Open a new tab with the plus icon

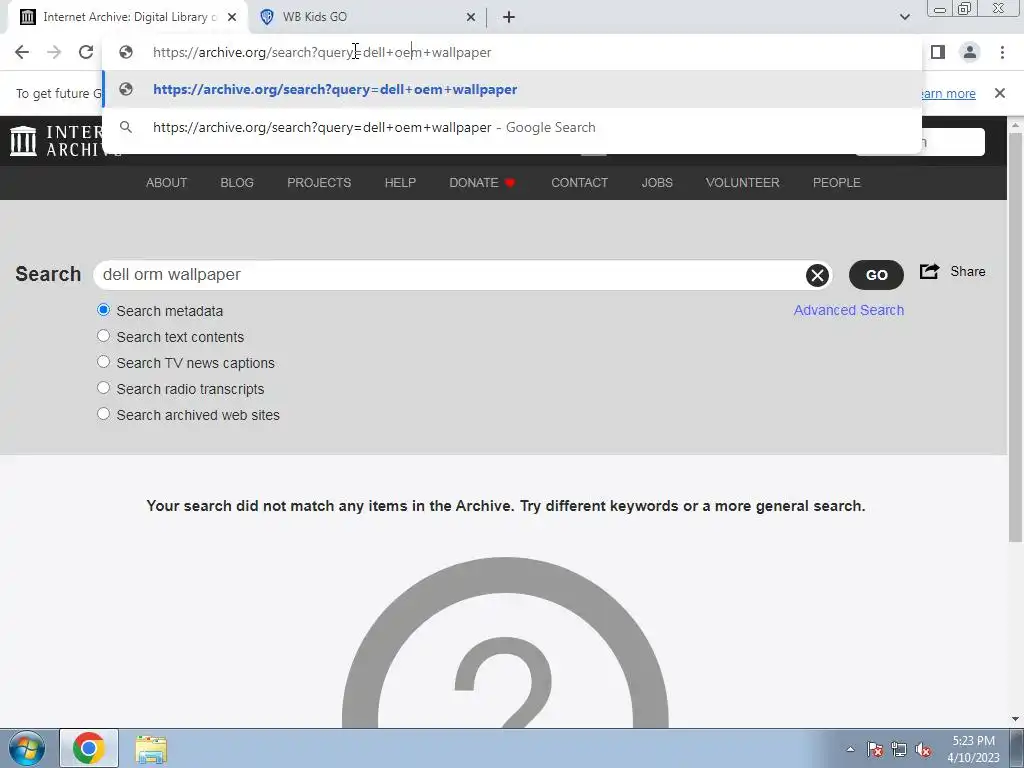pyautogui.click(x=509, y=17)
